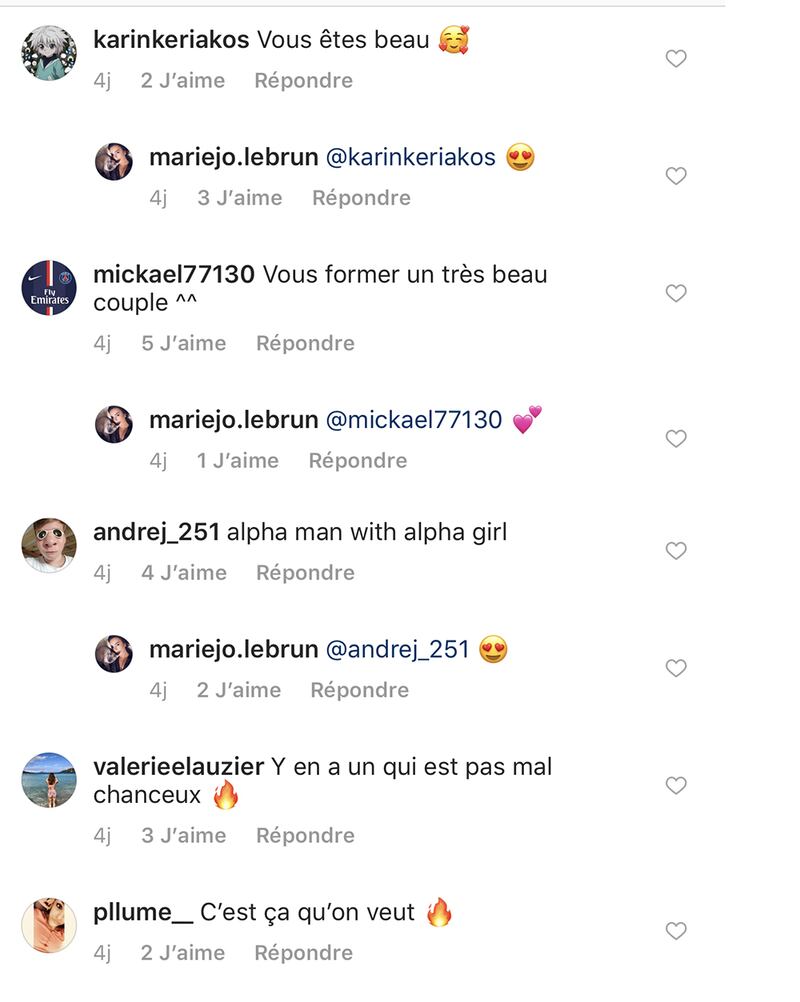
Task: Like valerieelauzier's comment heart
Action: [676, 785]
